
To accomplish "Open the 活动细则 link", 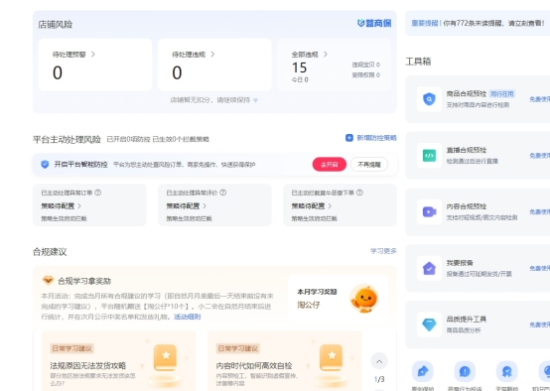I will [x=187, y=317].
